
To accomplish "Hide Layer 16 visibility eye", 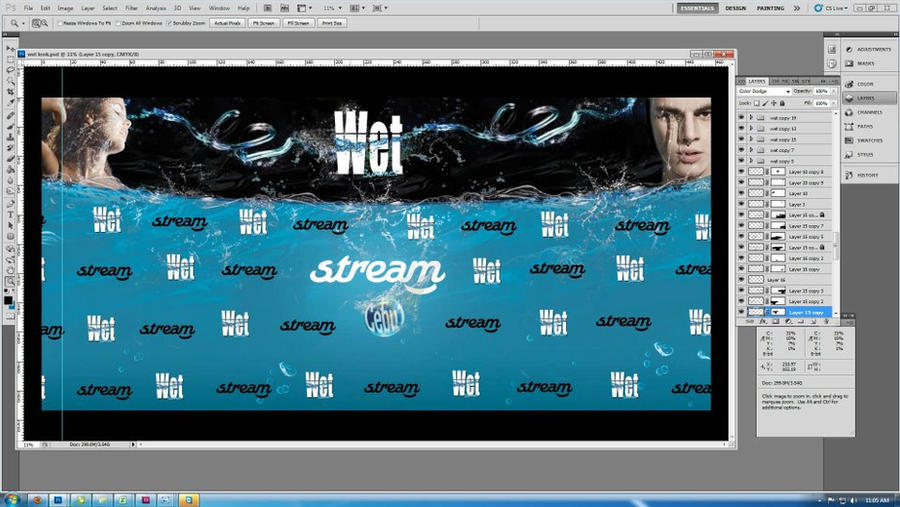I will click(x=741, y=280).
